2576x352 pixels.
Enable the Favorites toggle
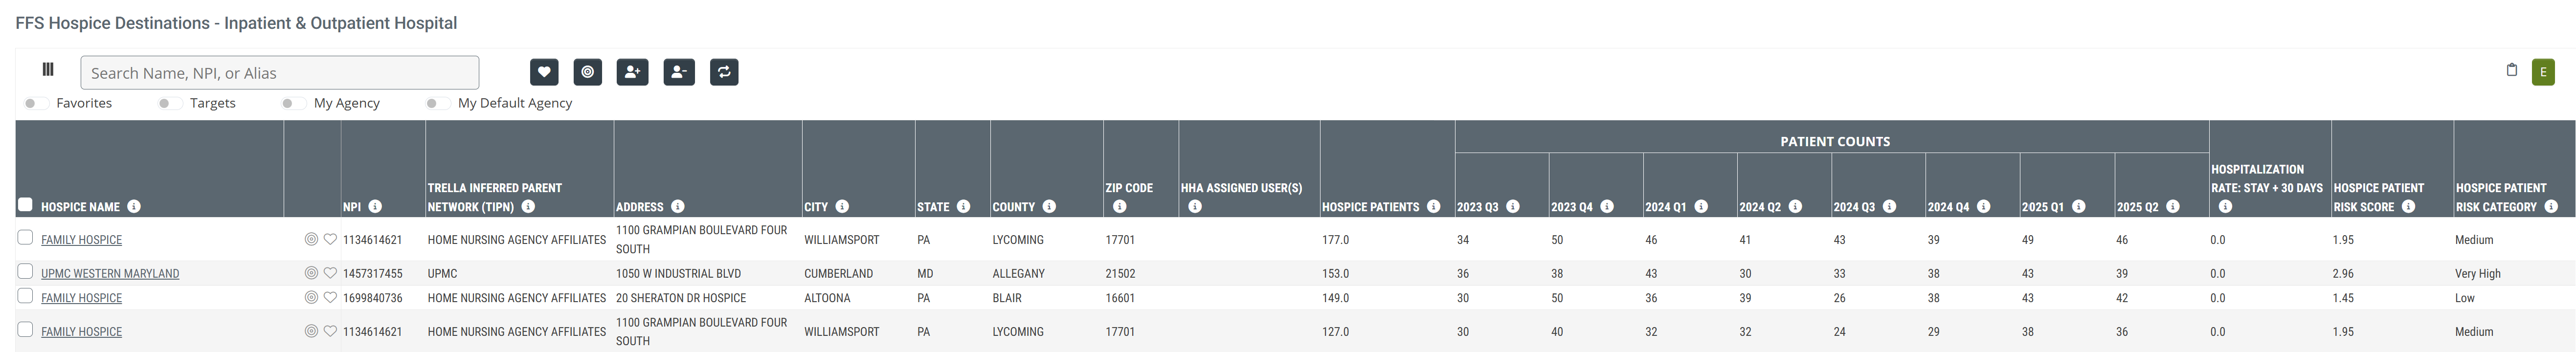(35, 103)
